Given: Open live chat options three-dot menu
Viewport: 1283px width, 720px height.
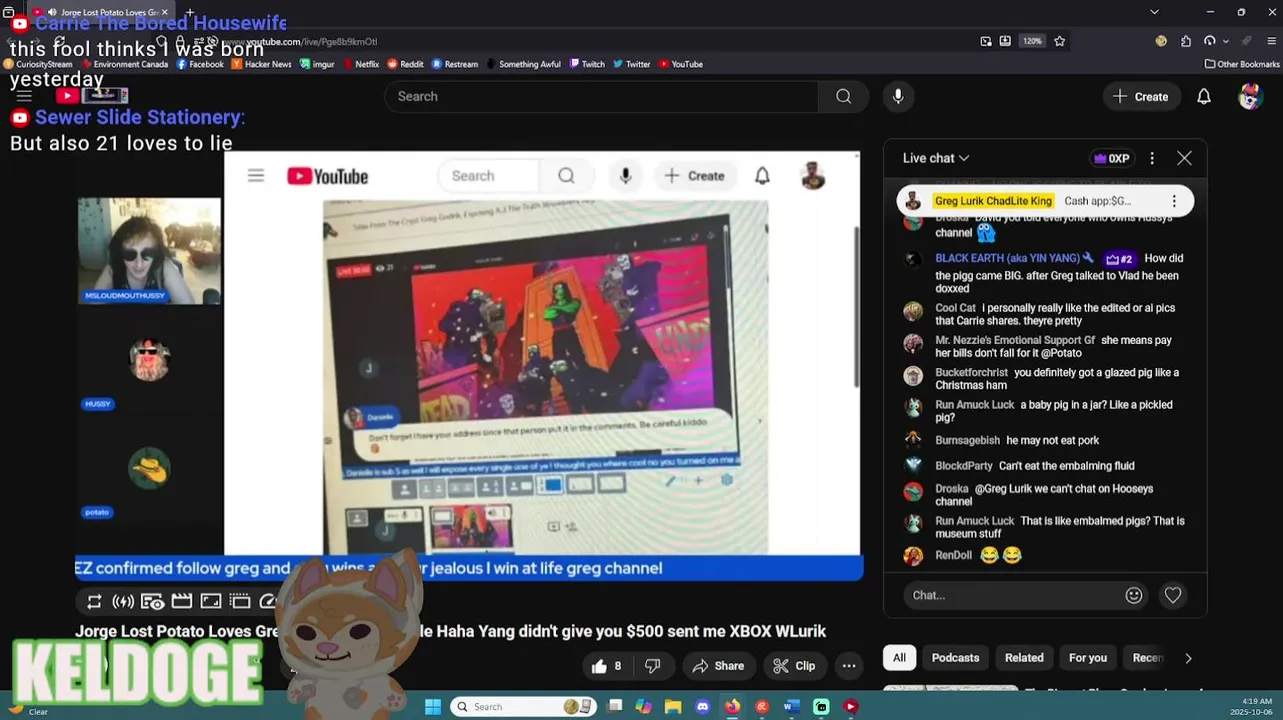Looking at the screenshot, I should pyautogui.click(x=1152, y=158).
